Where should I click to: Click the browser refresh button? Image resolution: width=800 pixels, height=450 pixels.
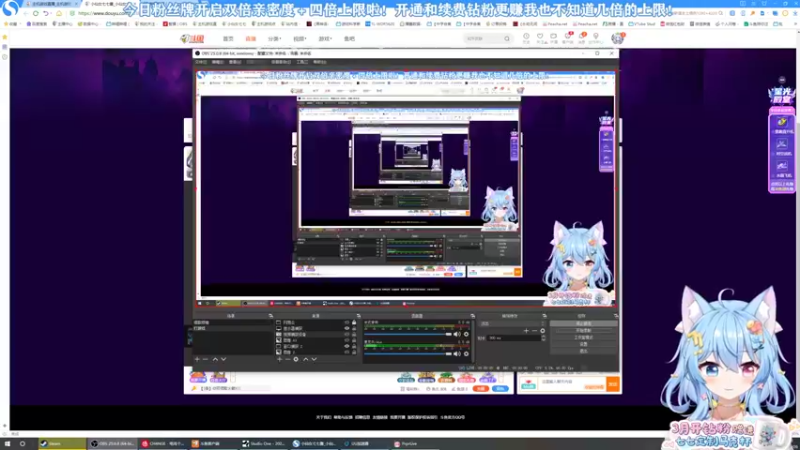(36, 13)
